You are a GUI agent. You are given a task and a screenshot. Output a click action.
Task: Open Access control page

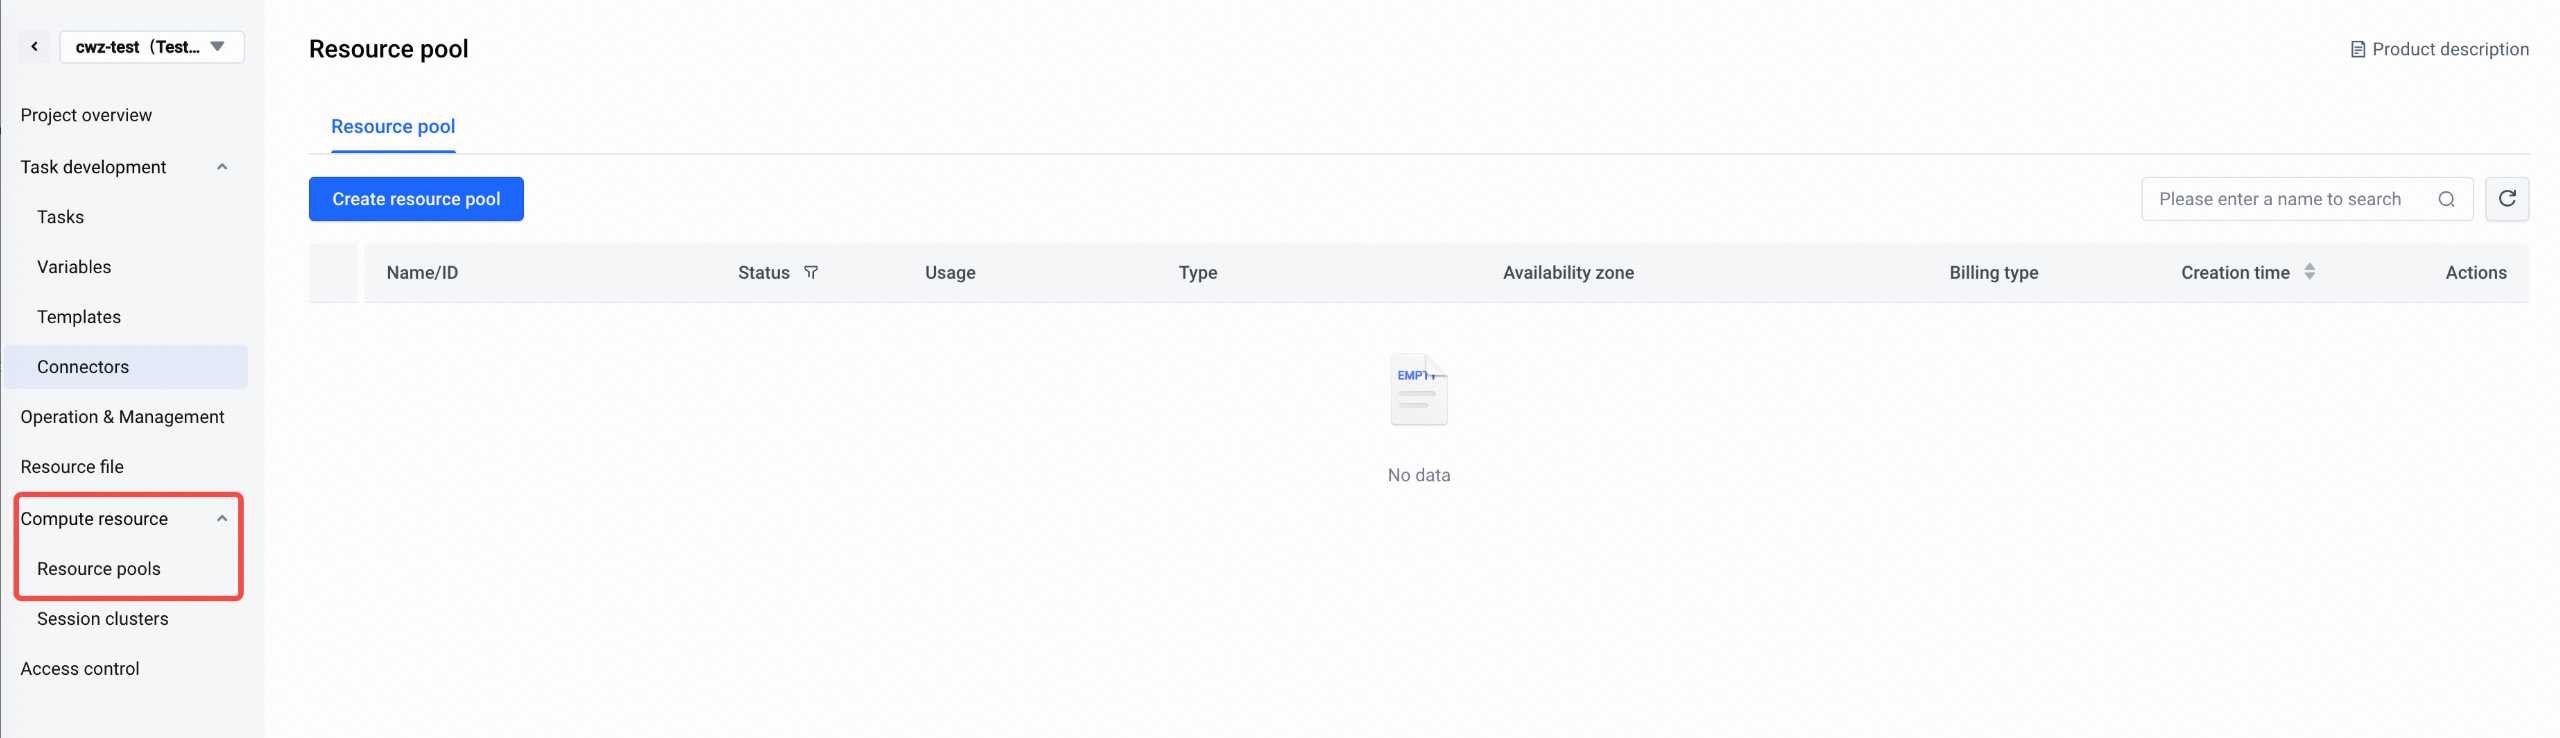(80, 669)
